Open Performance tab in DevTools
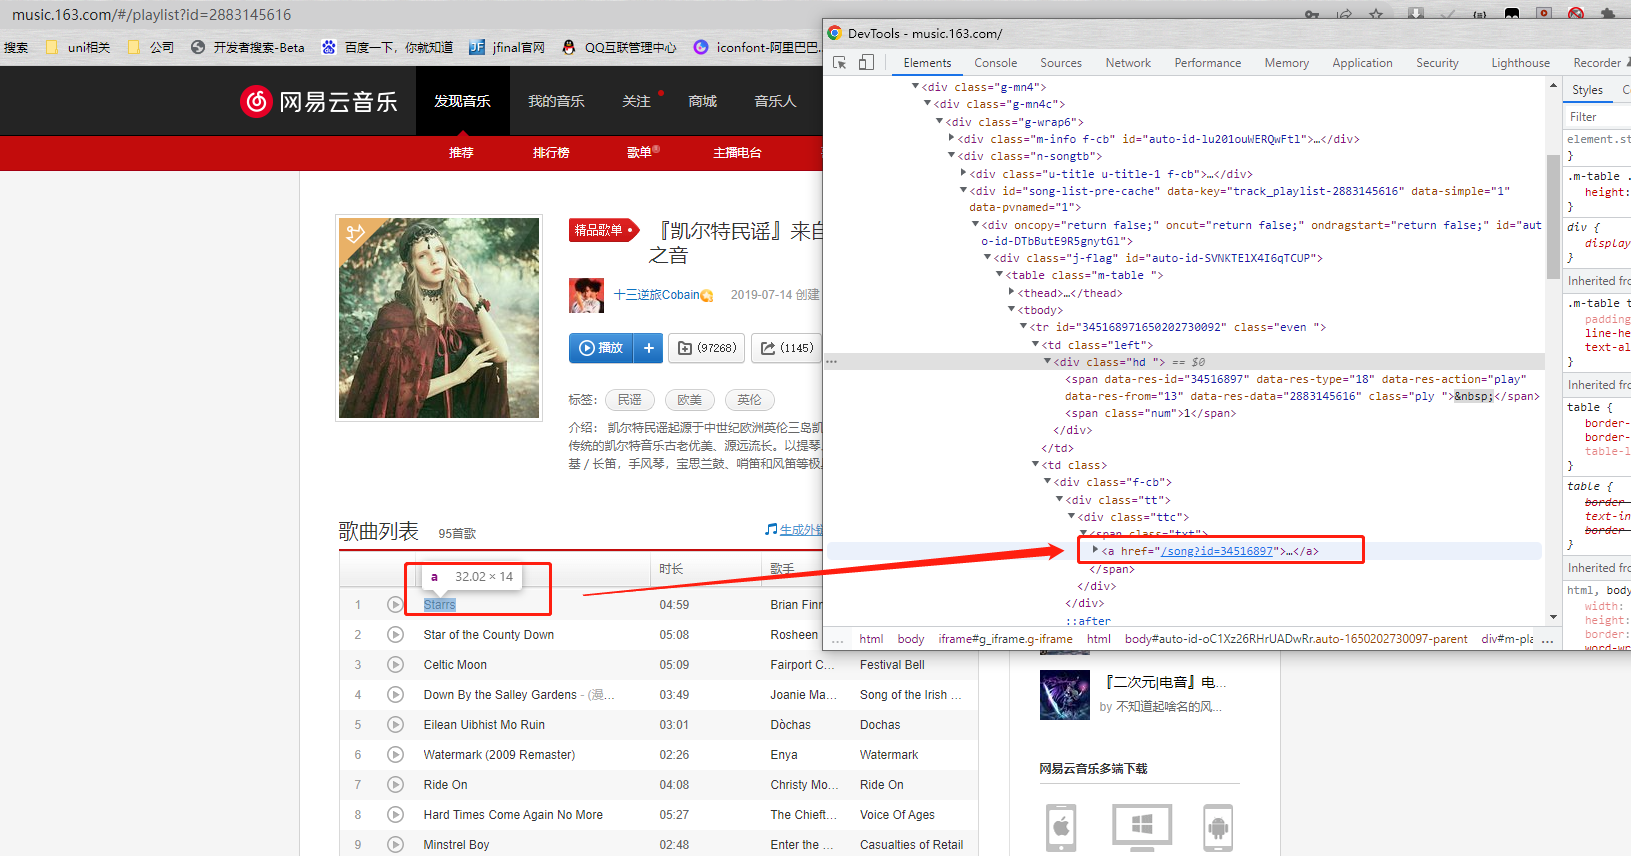 1207,62
